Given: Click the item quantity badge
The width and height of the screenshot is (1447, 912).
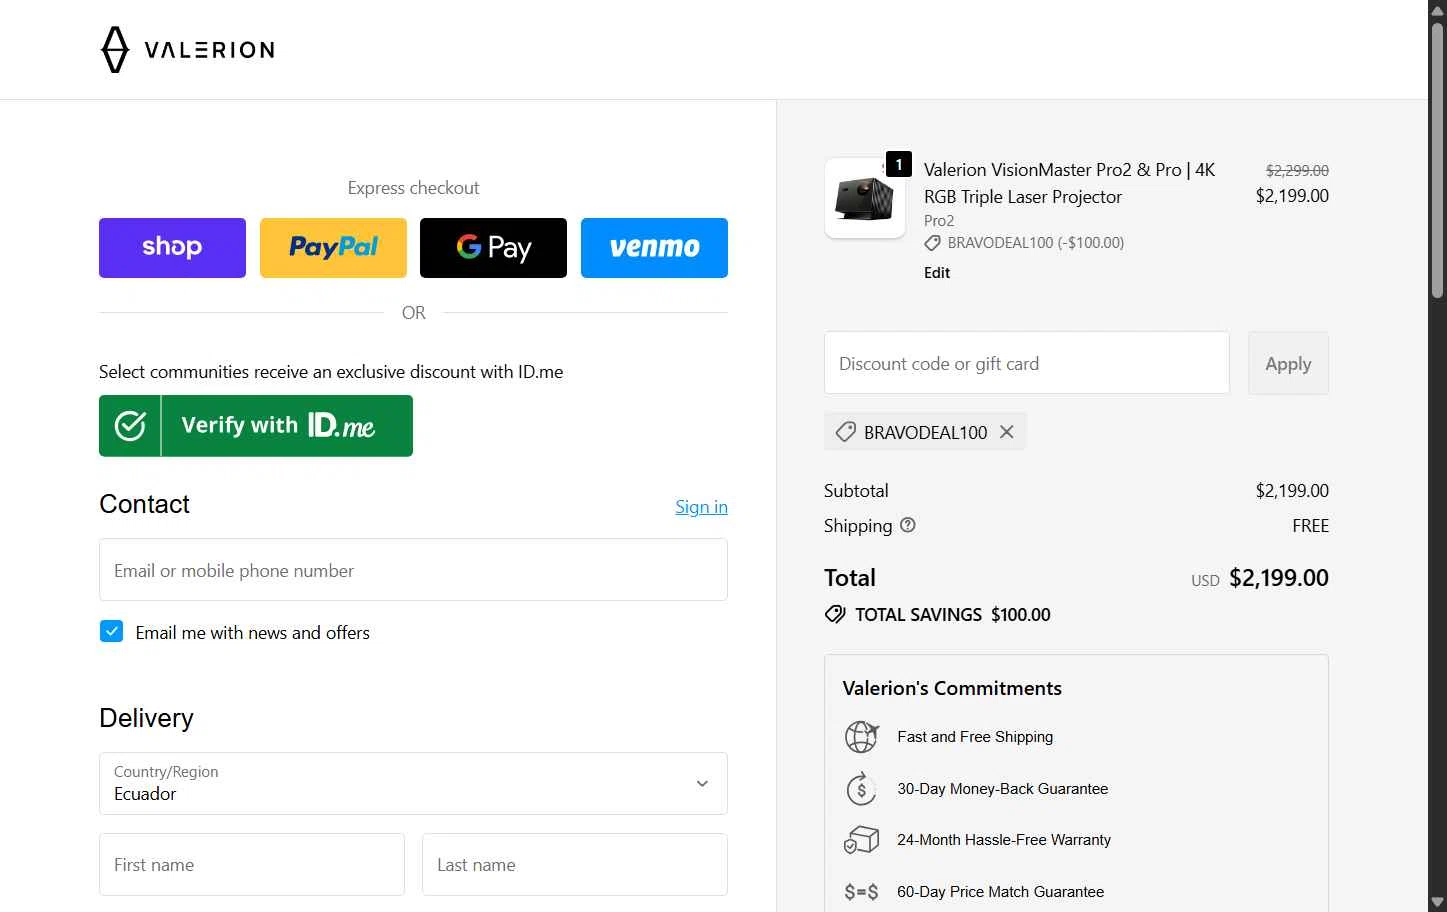Looking at the screenshot, I should [899, 165].
